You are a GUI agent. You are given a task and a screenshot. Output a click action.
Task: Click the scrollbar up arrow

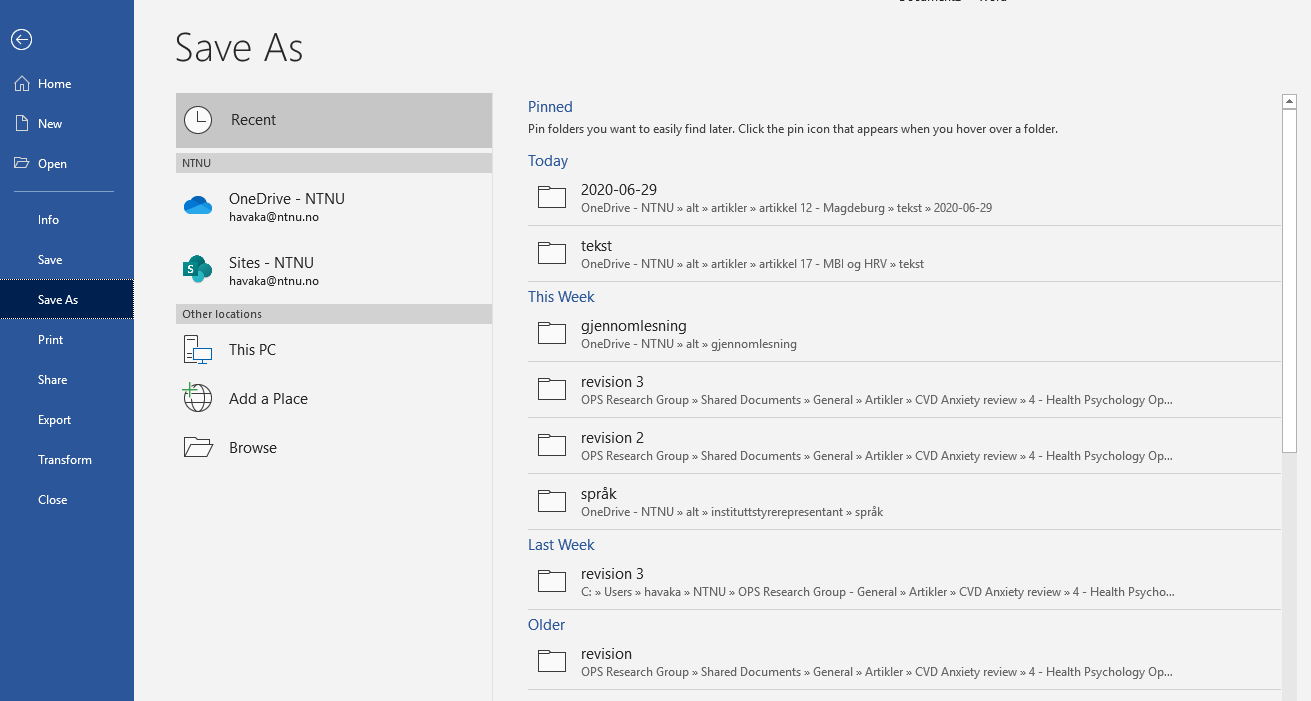coord(1289,101)
